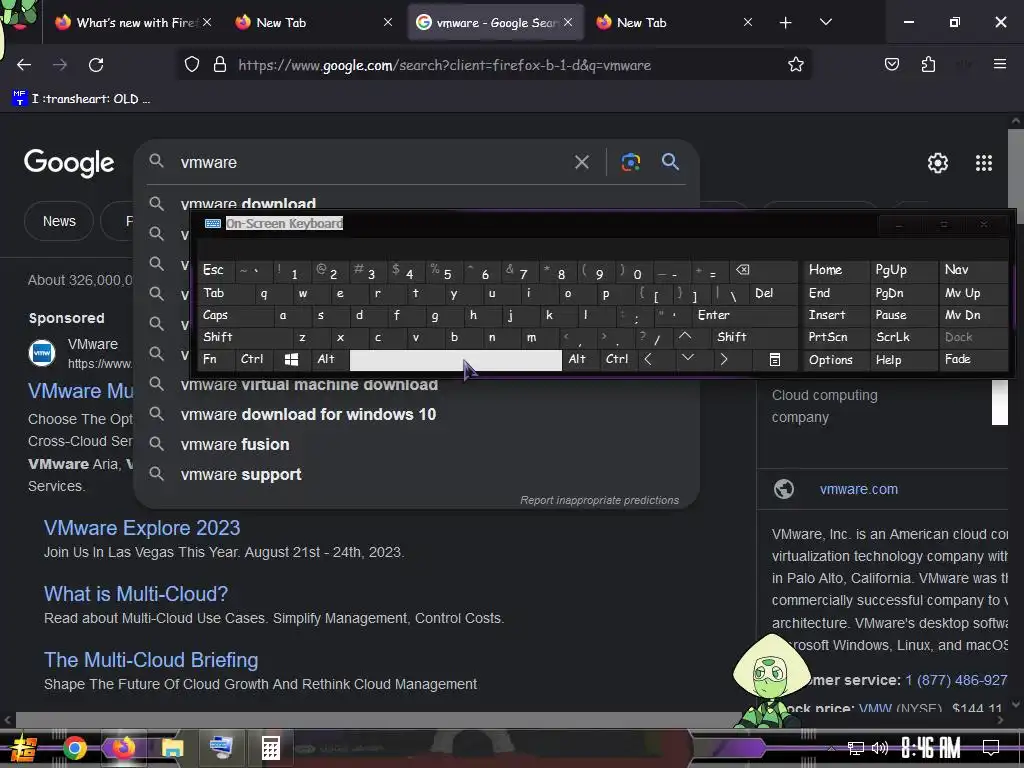Launch Chrome from the taskbar
The image size is (1024, 768).
click(74, 748)
